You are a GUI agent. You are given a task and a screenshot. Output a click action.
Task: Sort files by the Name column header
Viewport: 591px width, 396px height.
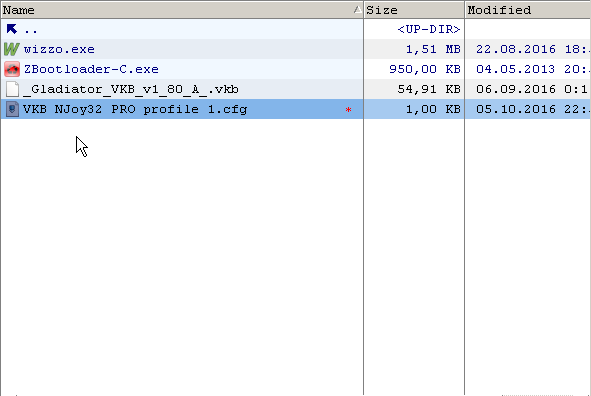click(x=182, y=10)
